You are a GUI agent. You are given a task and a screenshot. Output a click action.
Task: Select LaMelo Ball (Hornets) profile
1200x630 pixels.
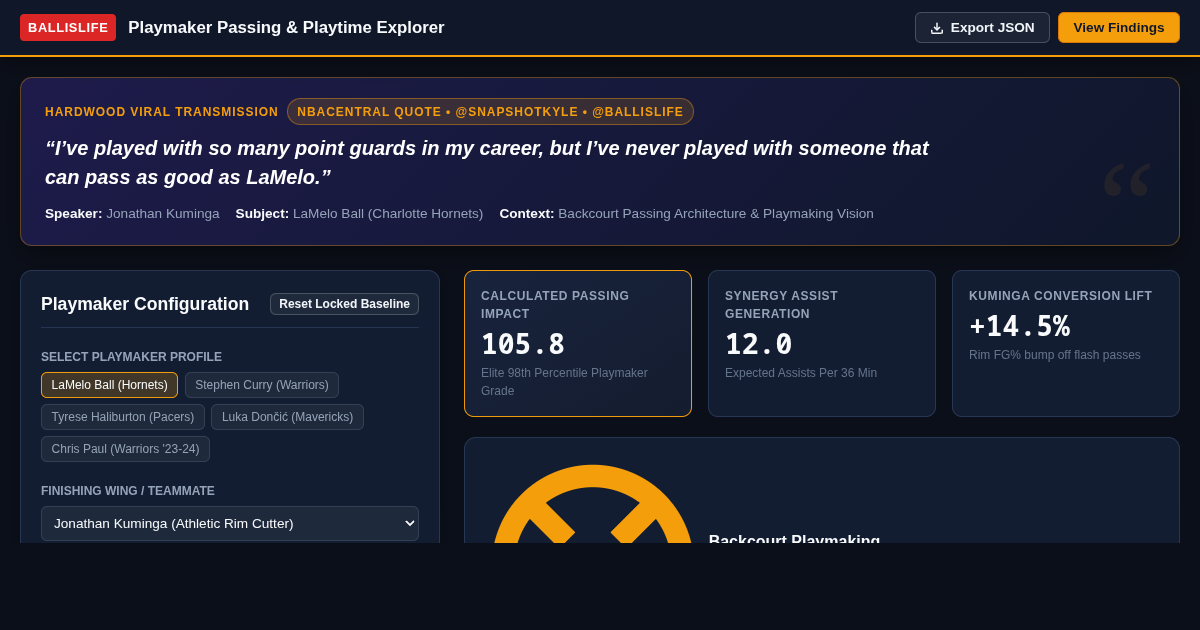click(110, 385)
